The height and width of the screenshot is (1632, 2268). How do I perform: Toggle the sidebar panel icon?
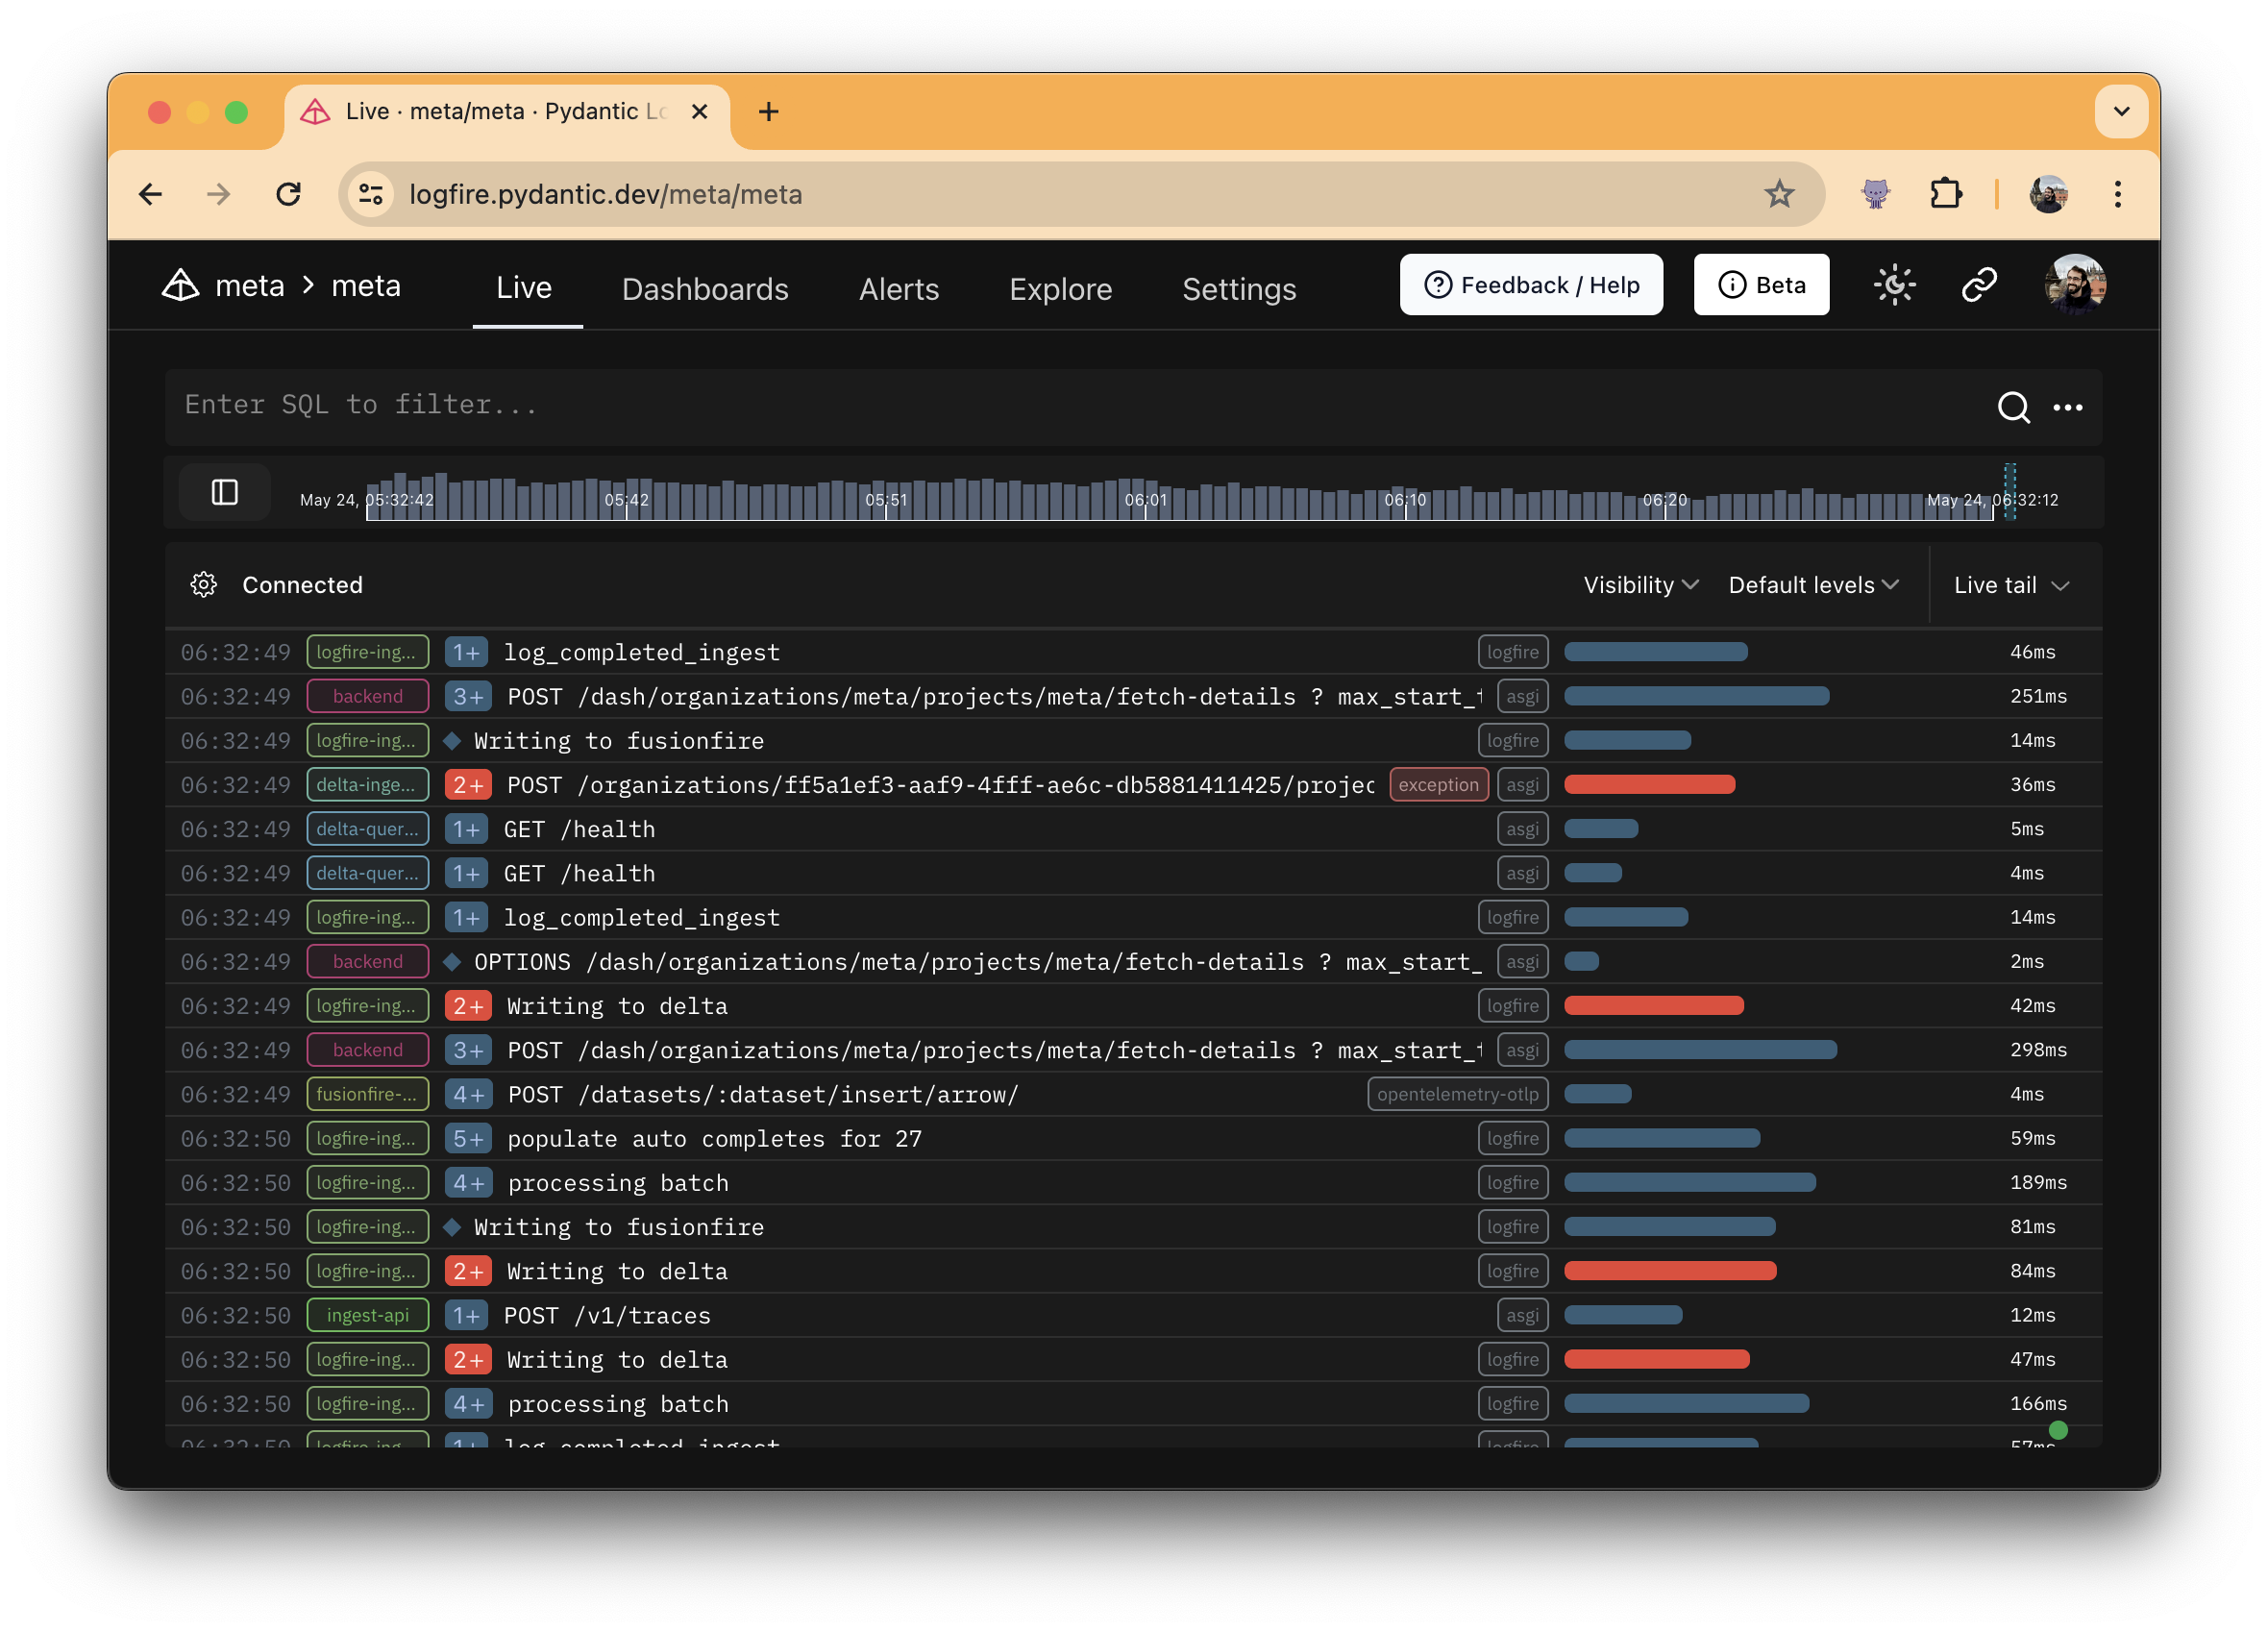click(x=224, y=492)
